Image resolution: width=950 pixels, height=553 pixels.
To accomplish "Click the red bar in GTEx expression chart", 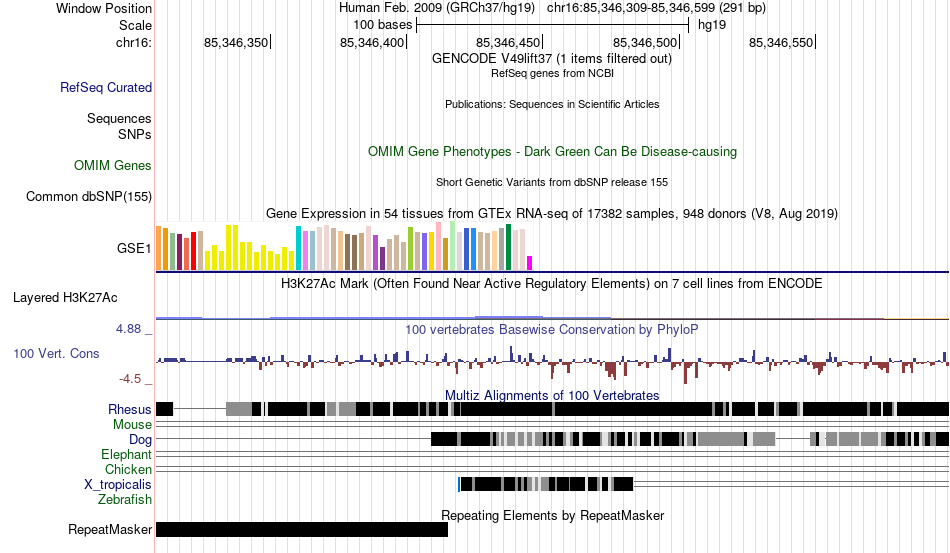I will click(x=193, y=251).
